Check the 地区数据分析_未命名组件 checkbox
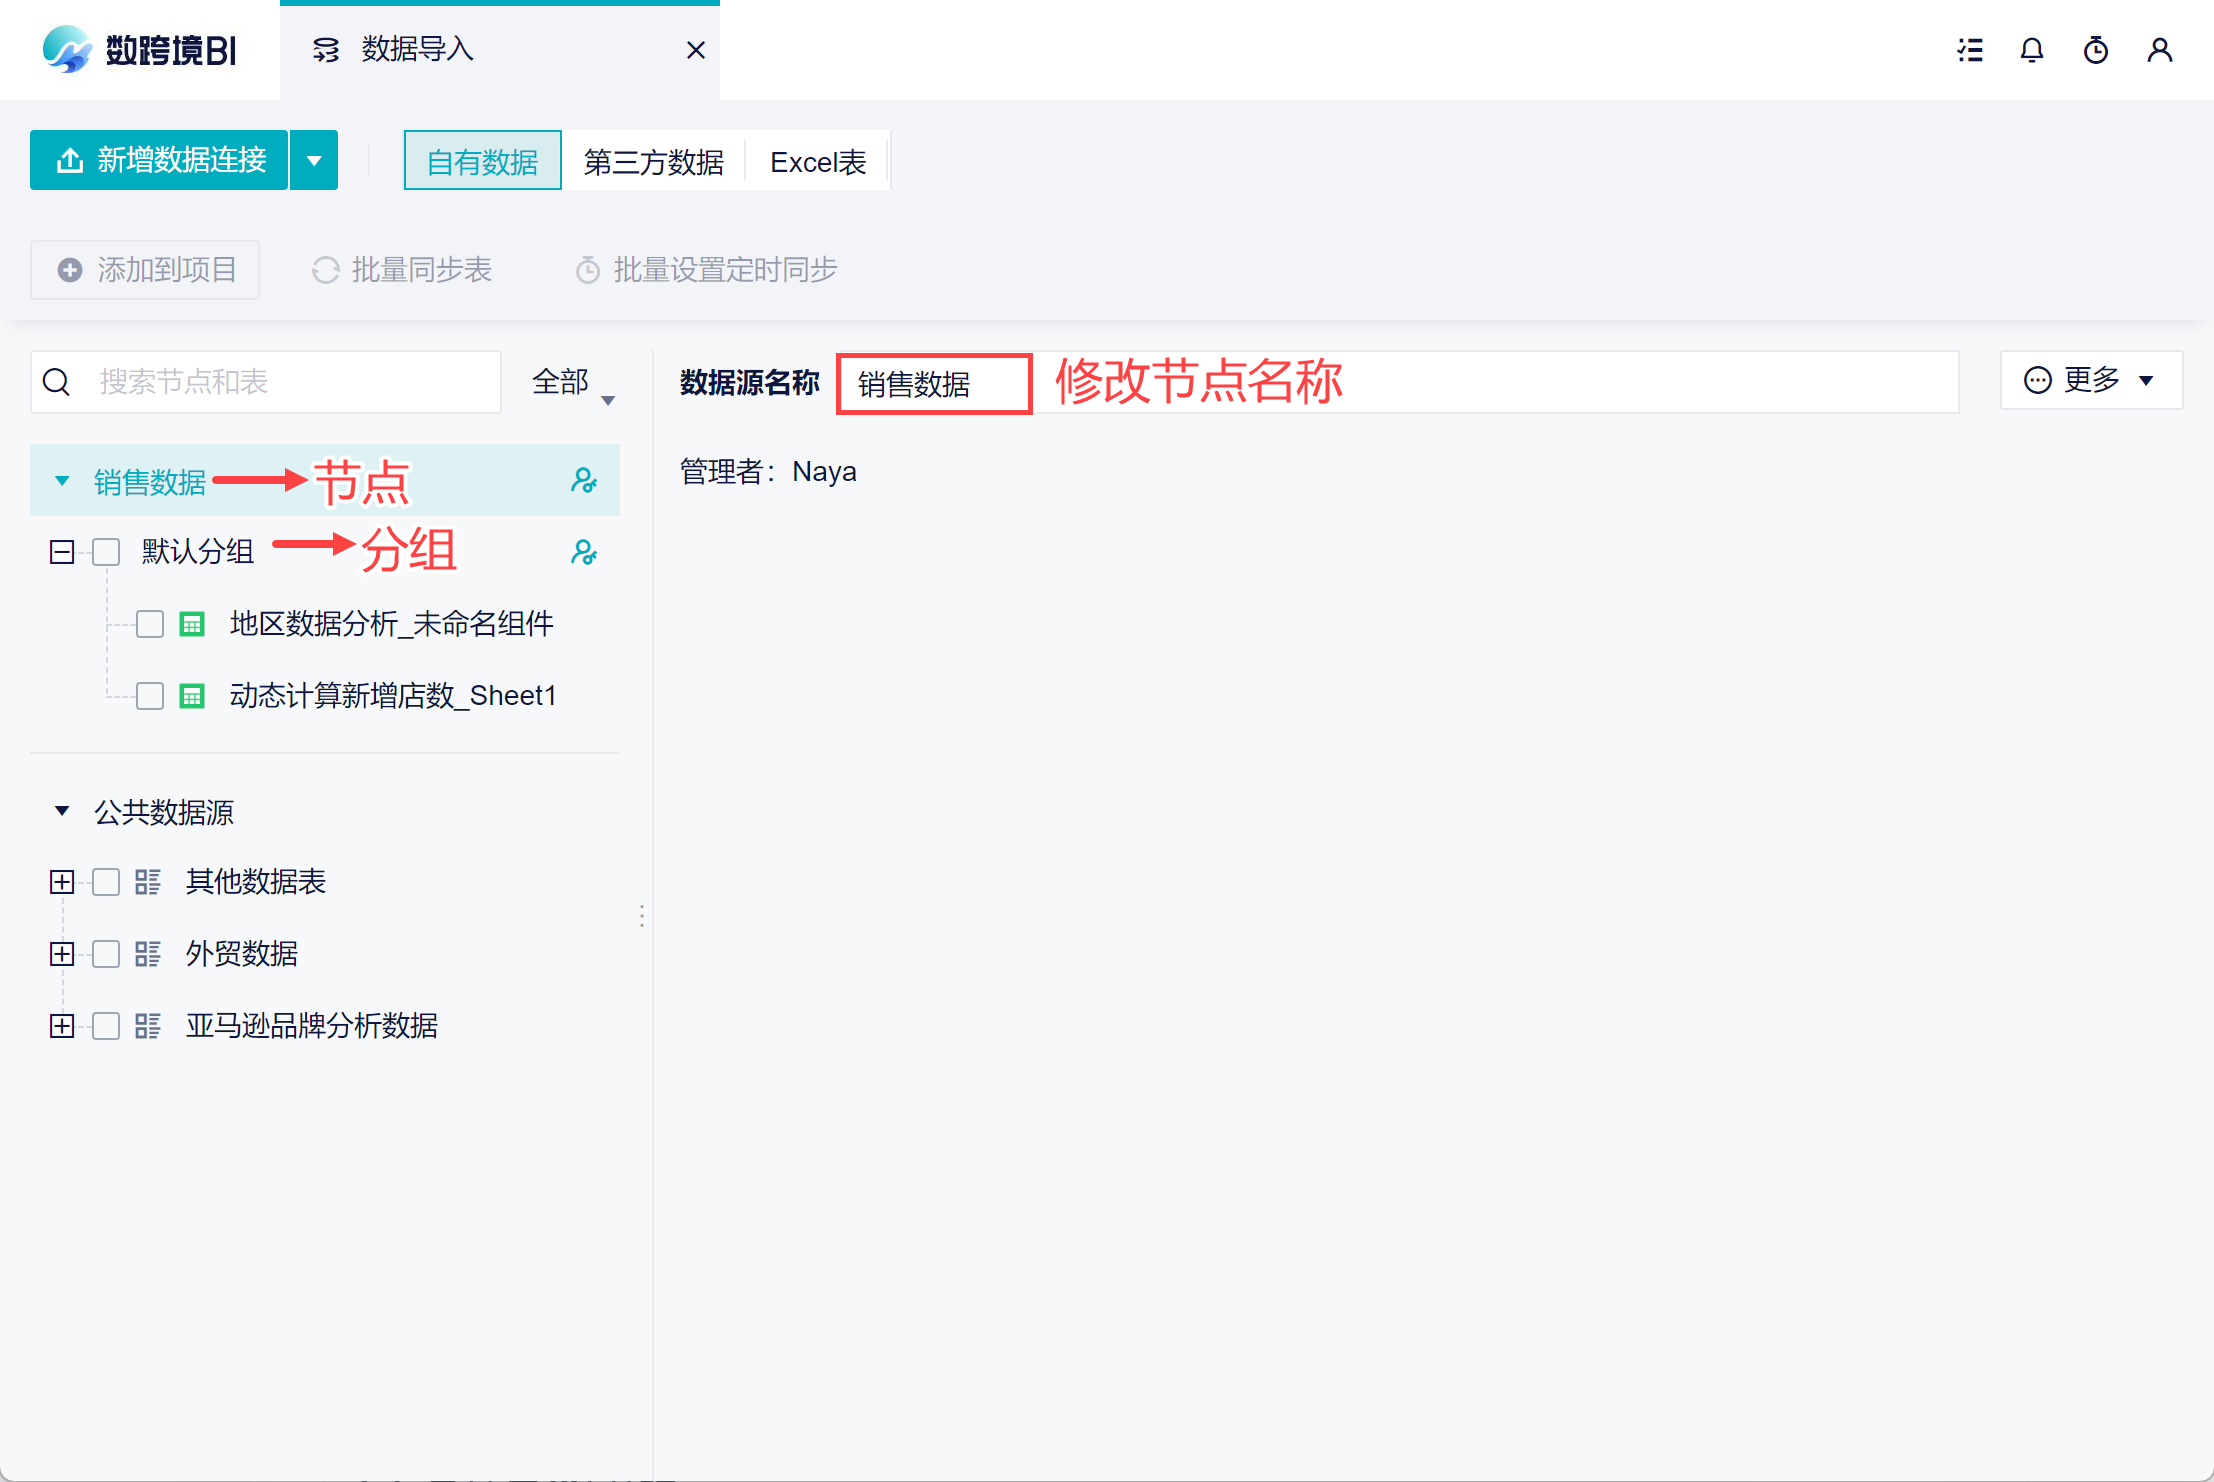The width and height of the screenshot is (2214, 1482). point(150,624)
